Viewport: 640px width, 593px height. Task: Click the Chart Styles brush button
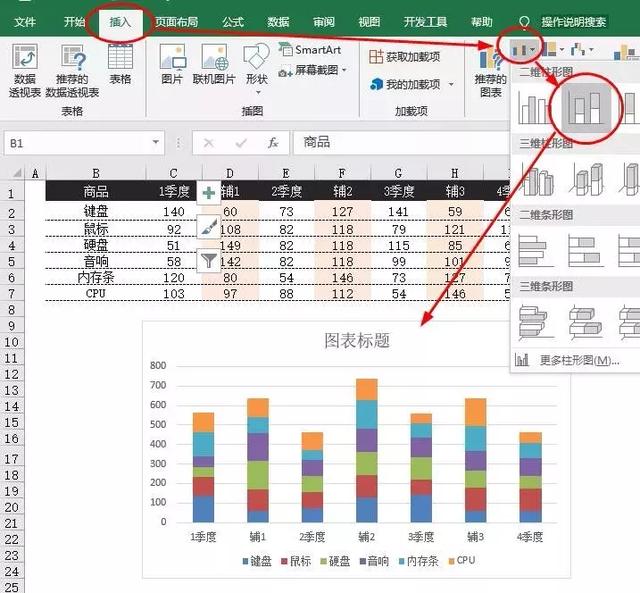(x=209, y=227)
